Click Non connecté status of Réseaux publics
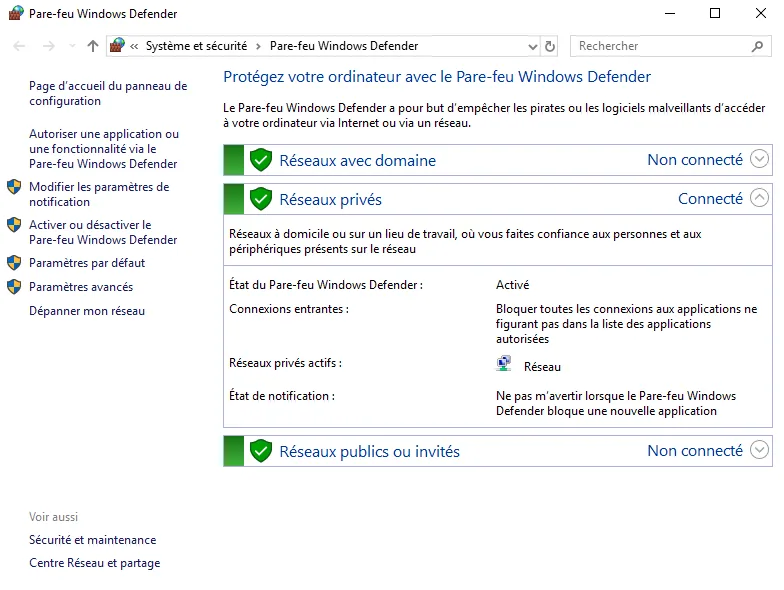The image size is (784, 590). (x=695, y=450)
